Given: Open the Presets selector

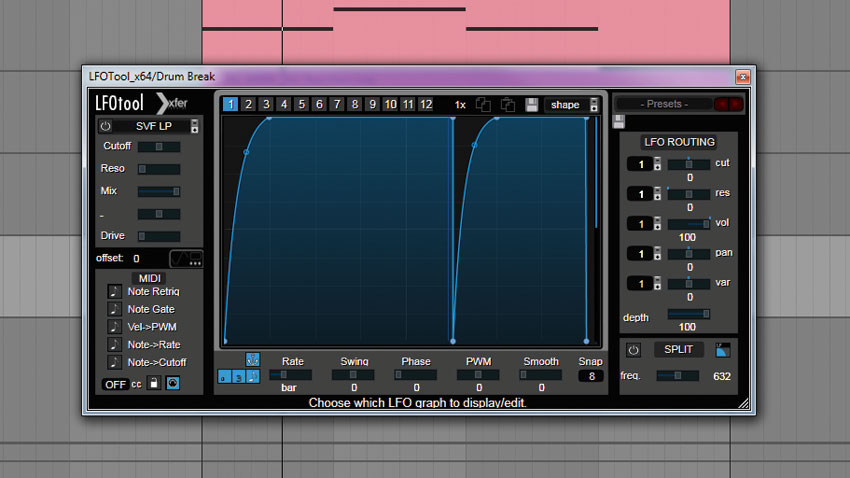Looking at the screenshot, I should tap(664, 104).
